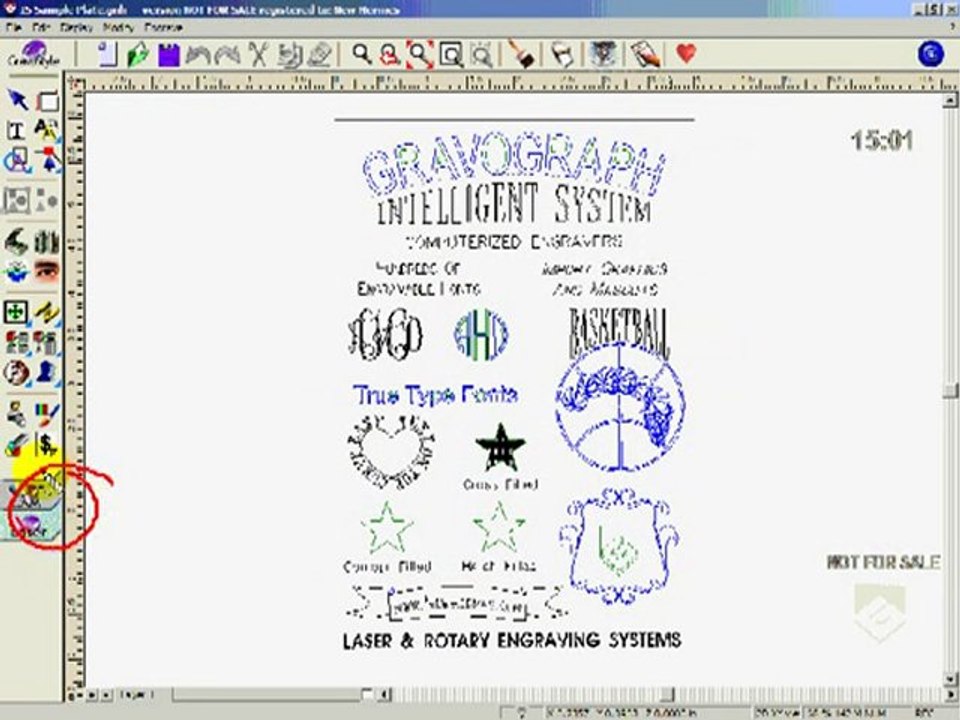The width and height of the screenshot is (960, 720).
Task: Select the rectangle shape tool
Action: pyautogui.click(x=47, y=101)
